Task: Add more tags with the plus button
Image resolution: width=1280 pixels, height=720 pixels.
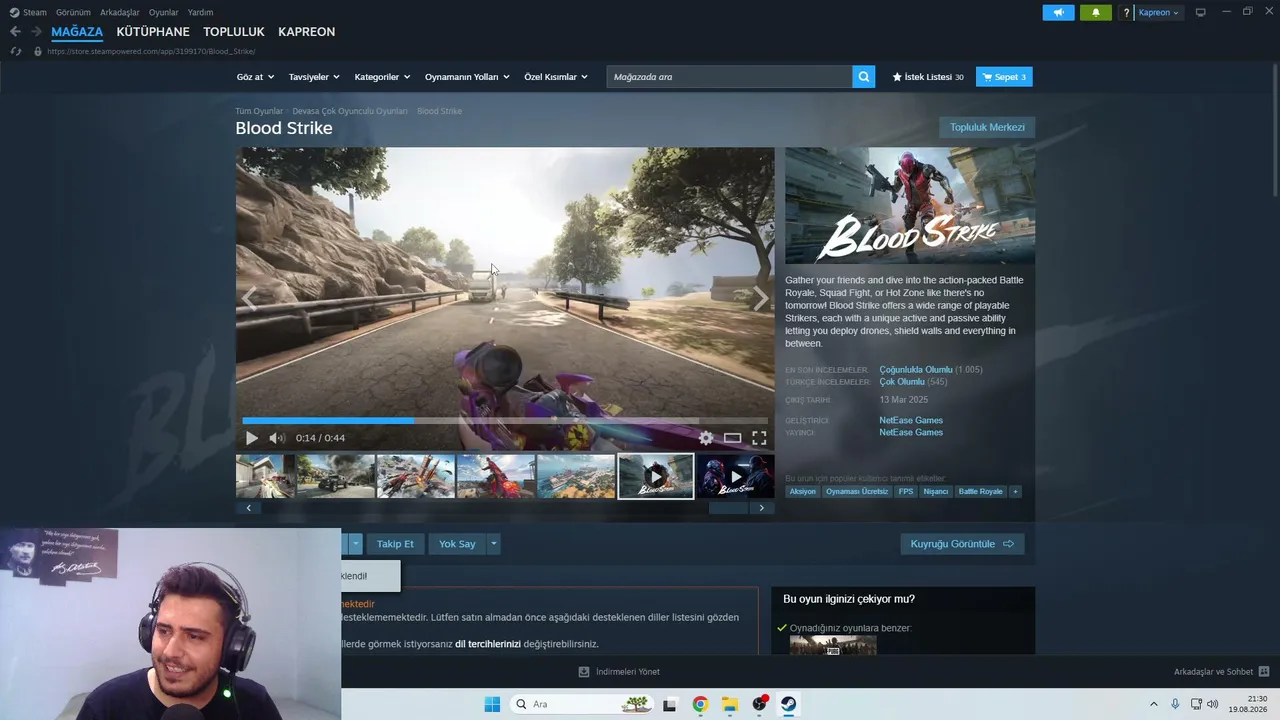Action: (x=1015, y=492)
